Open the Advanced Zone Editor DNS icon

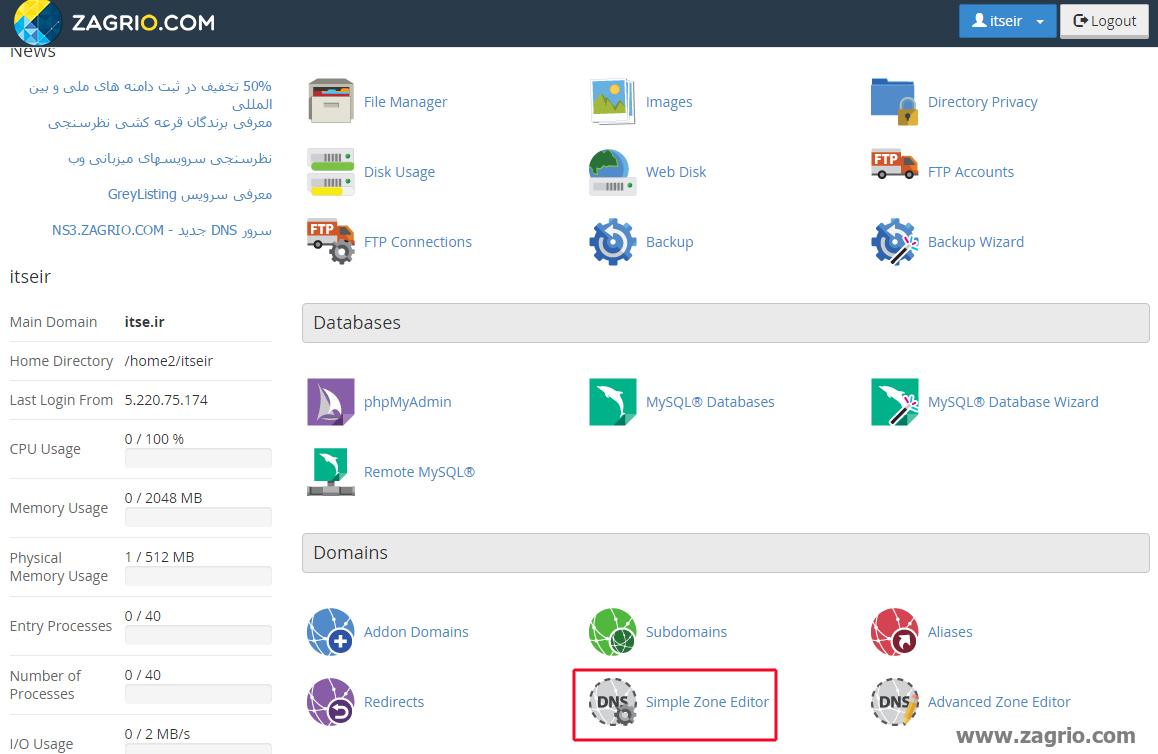tap(894, 702)
